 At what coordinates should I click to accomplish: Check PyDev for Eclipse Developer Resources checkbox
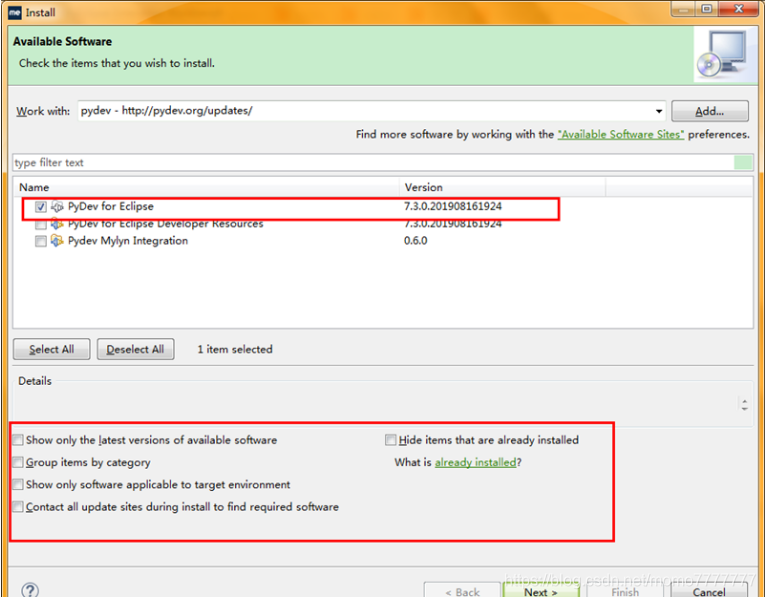(x=41, y=225)
